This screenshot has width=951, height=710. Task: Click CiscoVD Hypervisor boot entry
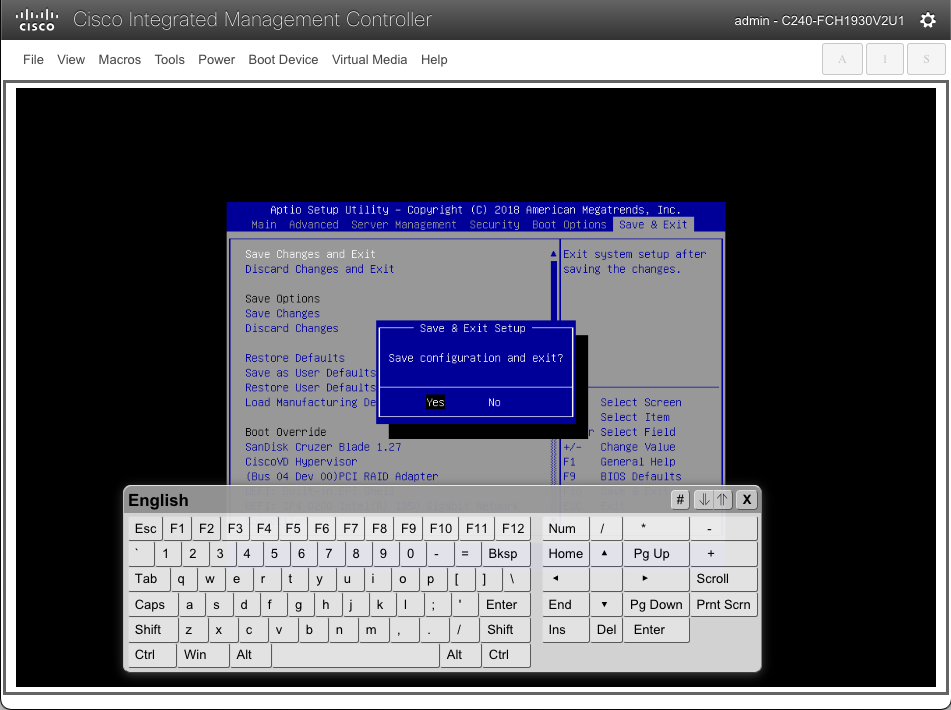coord(301,461)
